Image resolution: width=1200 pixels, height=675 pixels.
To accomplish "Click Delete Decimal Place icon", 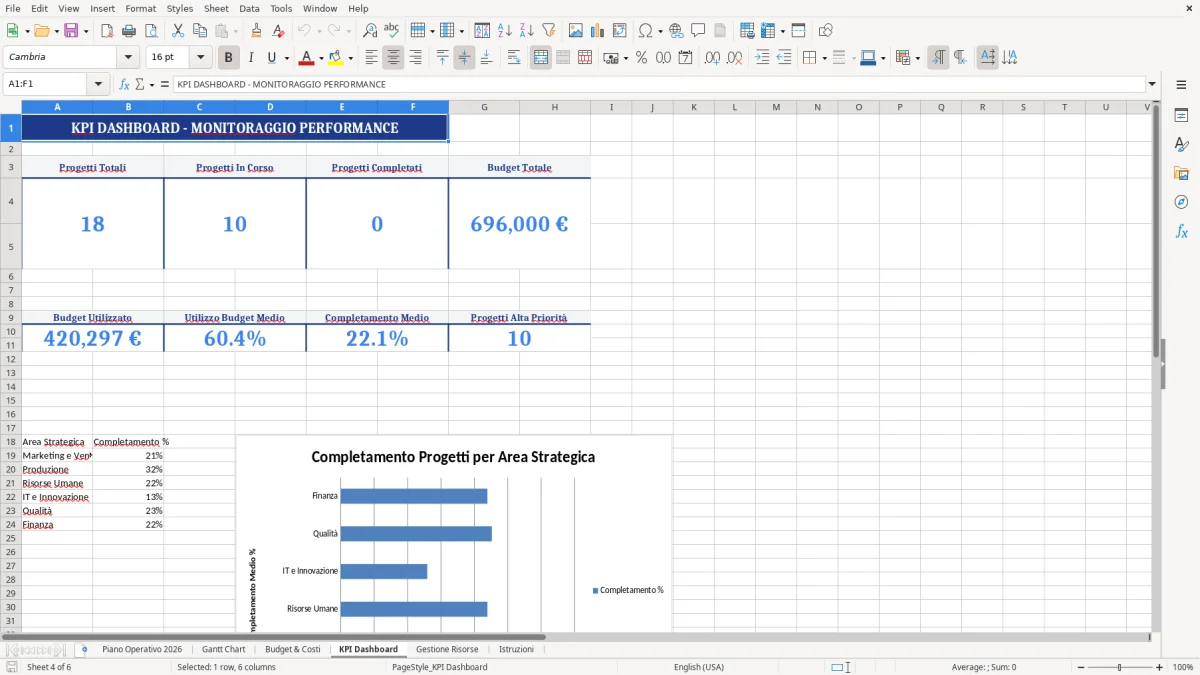I will click(734, 58).
